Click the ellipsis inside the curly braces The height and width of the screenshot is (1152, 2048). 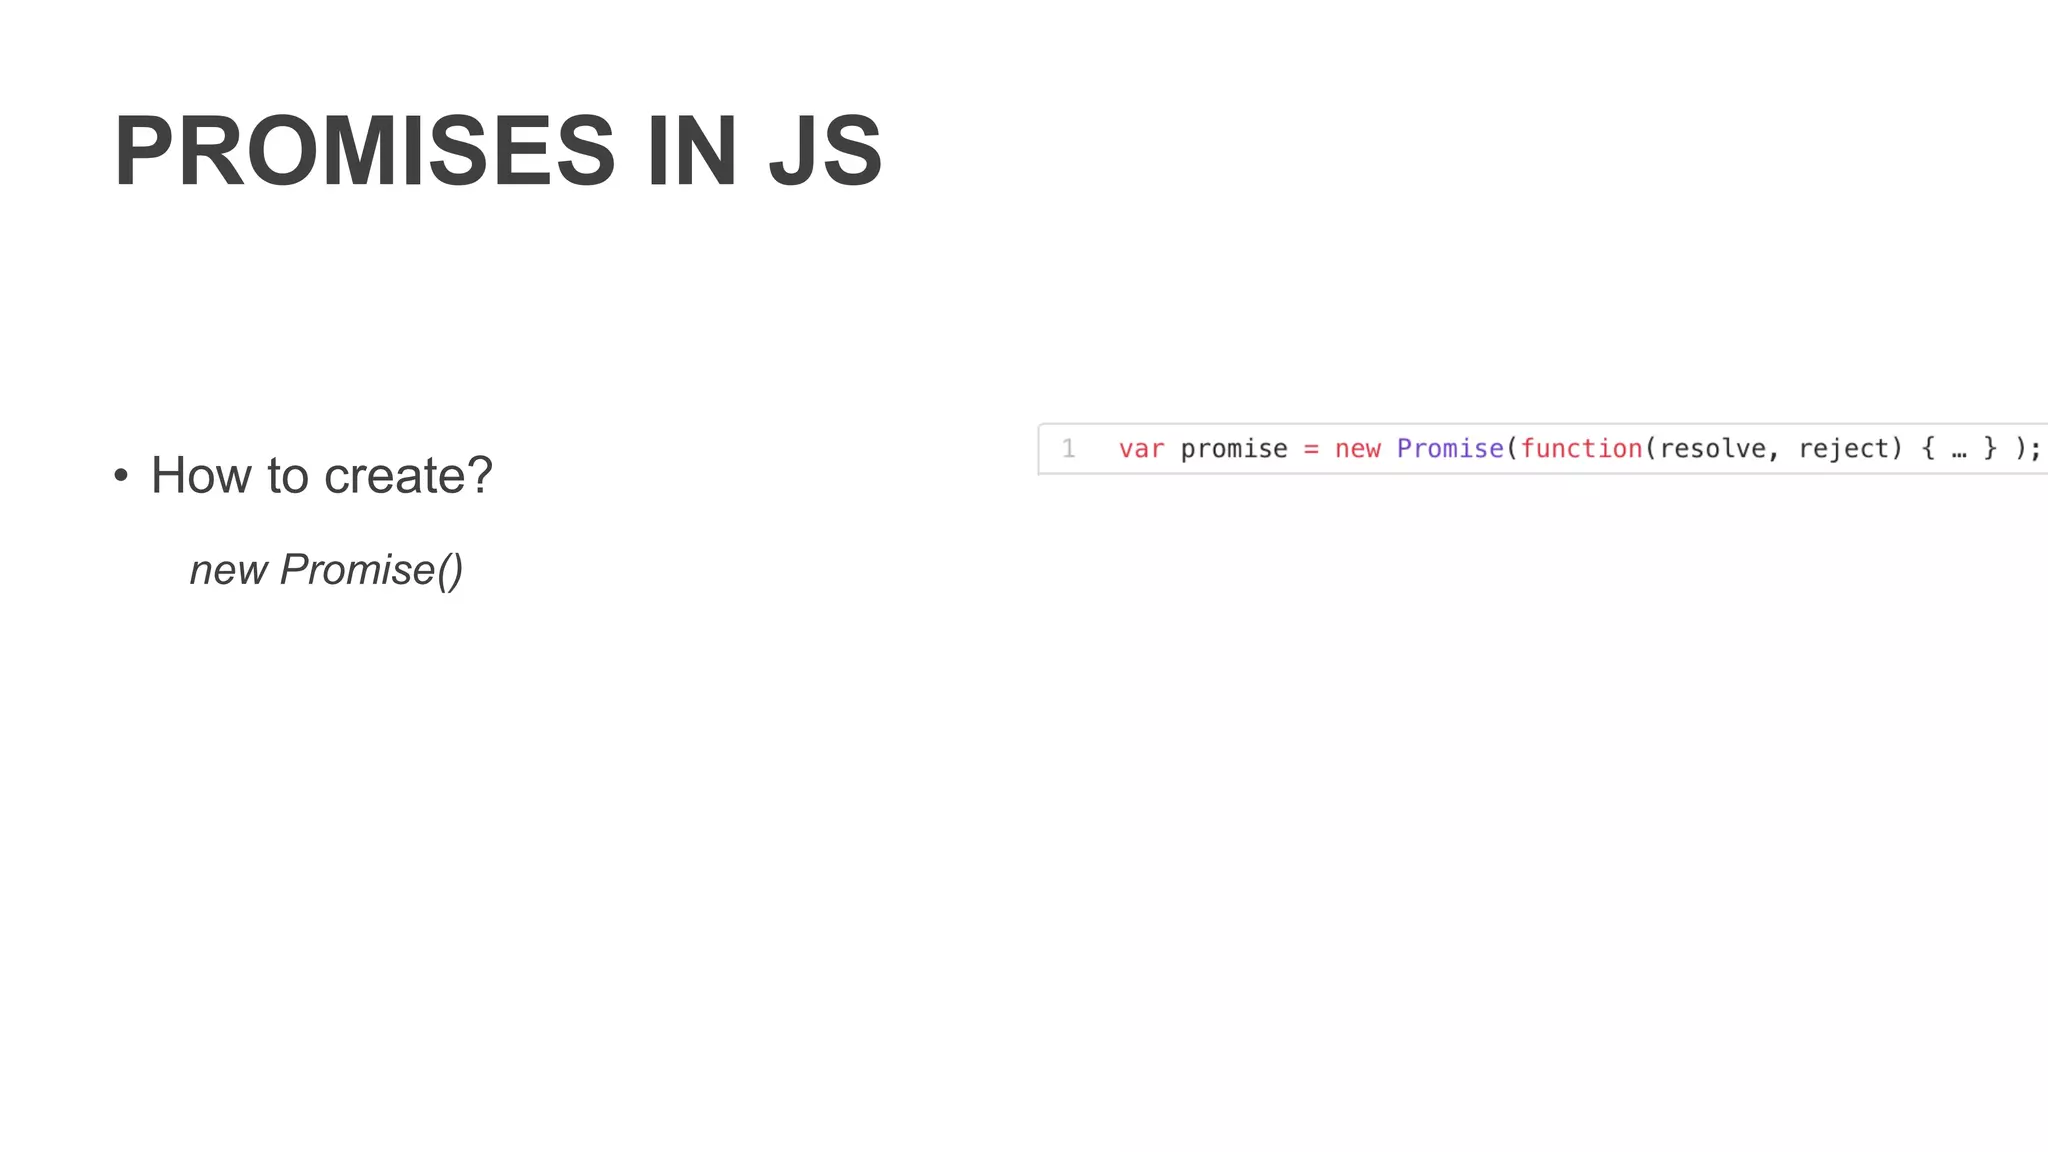1959,451
